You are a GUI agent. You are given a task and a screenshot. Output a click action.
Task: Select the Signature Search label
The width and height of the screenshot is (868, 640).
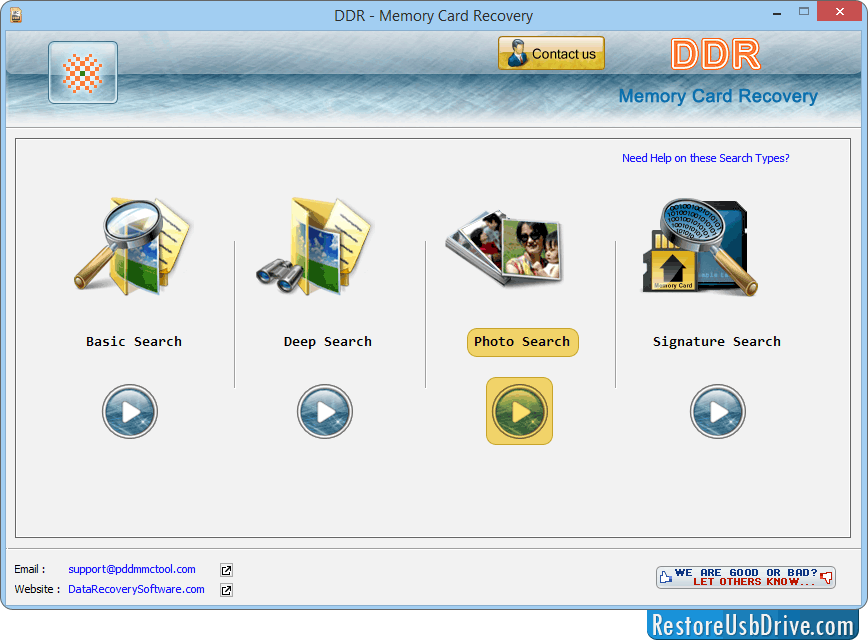coord(717,342)
